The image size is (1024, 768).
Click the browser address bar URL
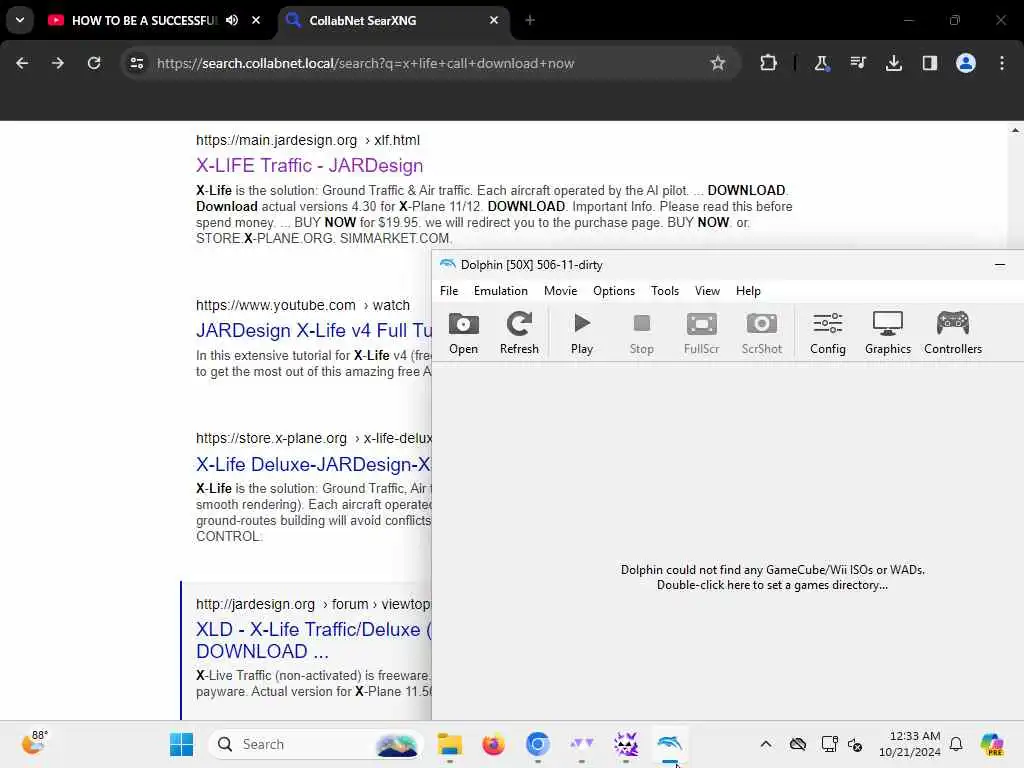click(365, 63)
